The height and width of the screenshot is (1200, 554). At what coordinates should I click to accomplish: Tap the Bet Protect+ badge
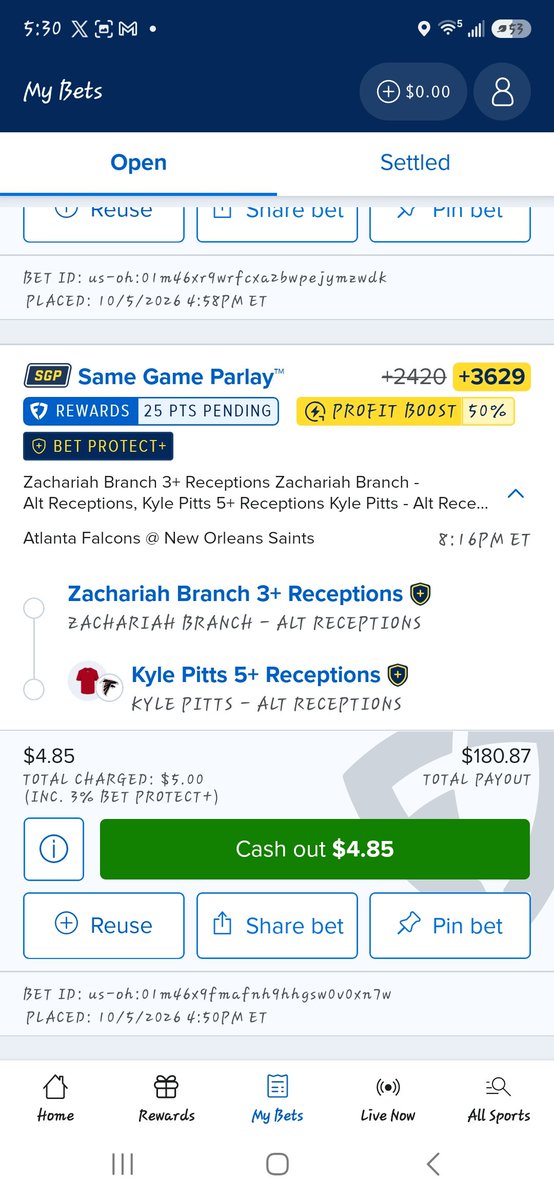pos(97,446)
